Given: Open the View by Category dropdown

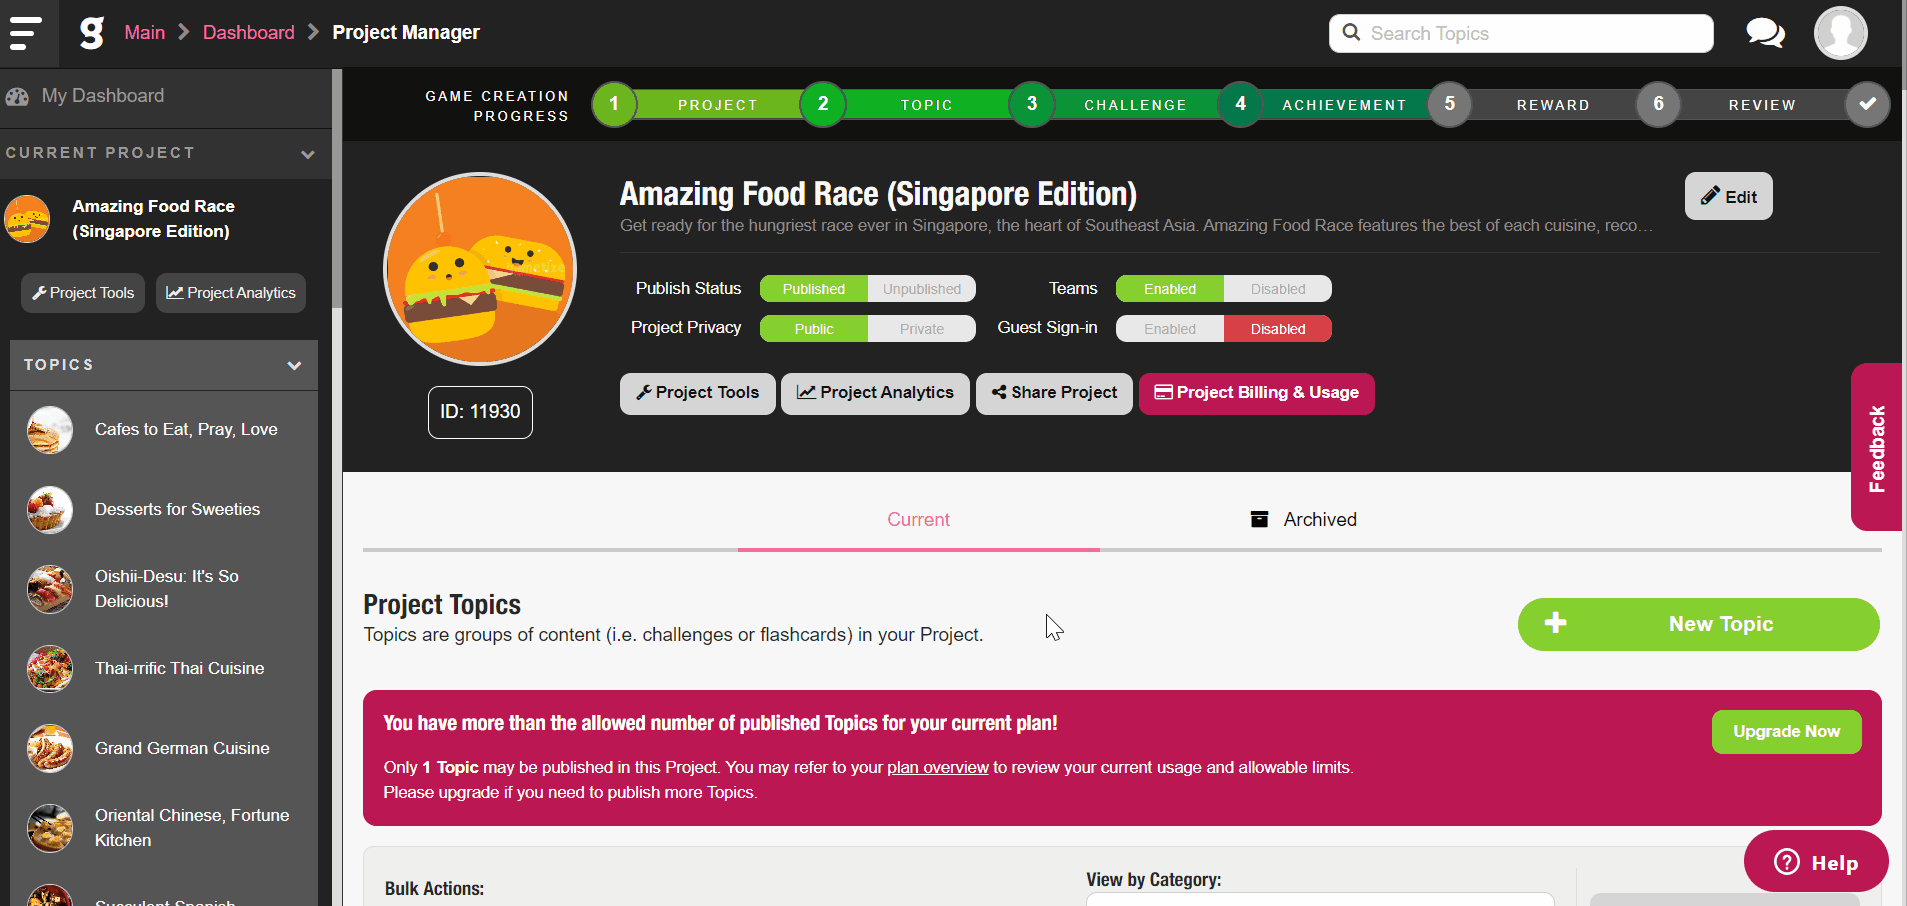Looking at the screenshot, I should [x=1320, y=899].
